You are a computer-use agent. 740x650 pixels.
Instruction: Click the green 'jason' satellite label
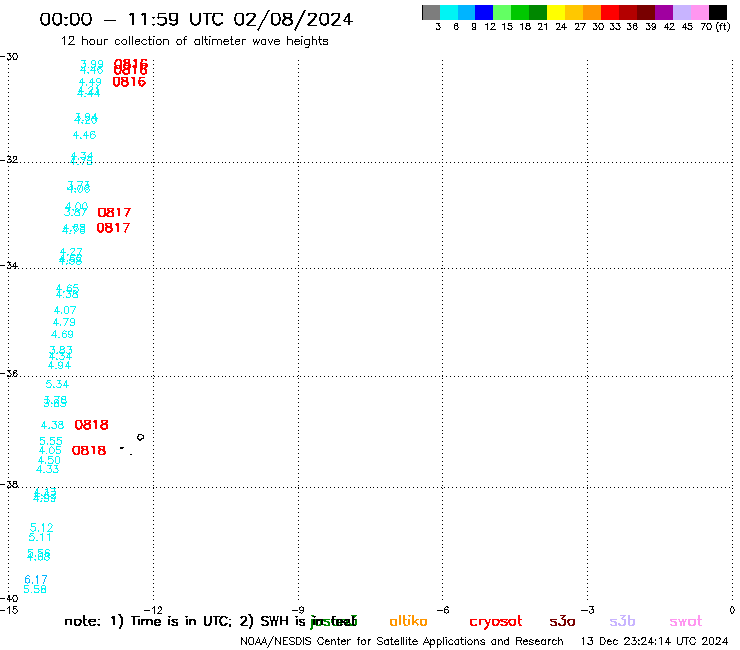point(333,621)
